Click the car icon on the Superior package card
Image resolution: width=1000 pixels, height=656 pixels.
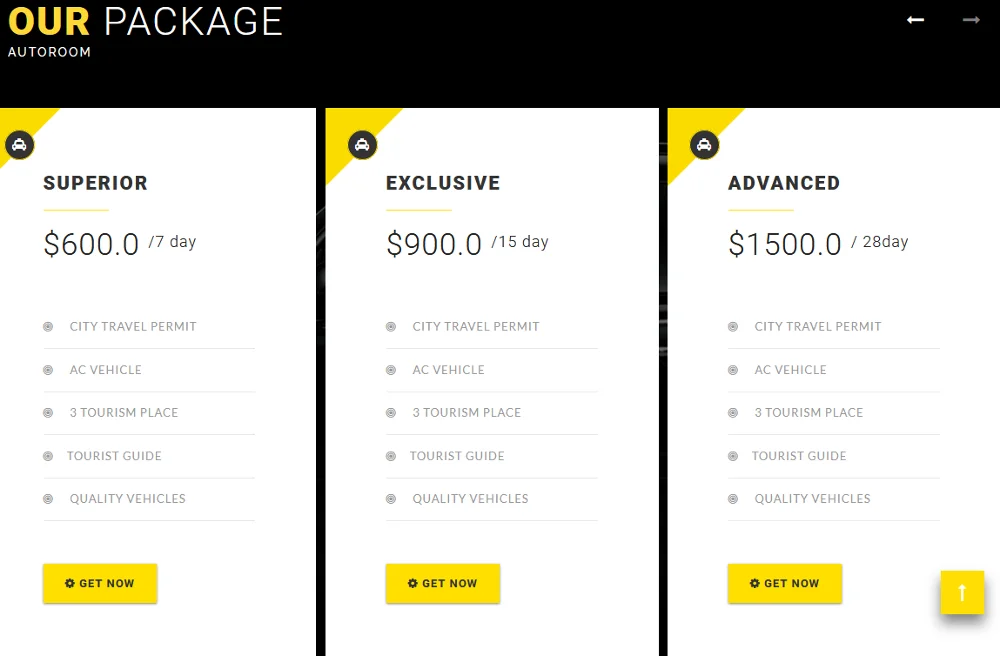[x=20, y=144]
